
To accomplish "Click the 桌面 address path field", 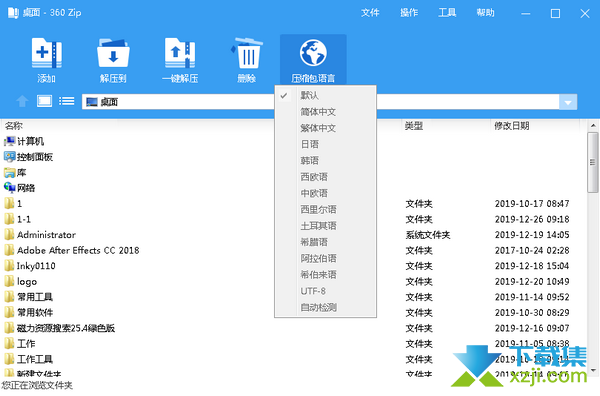I will 320,102.
